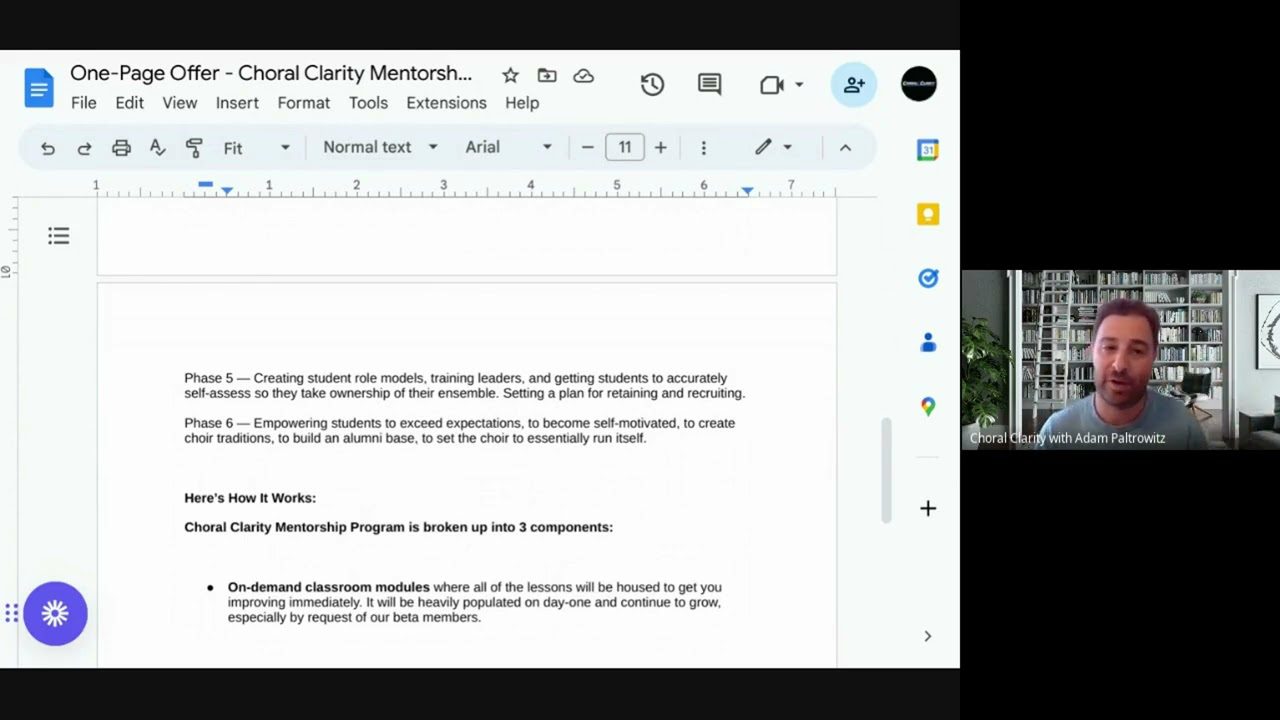This screenshot has height=720, width=1280.
Task: Open version history clock icon
Action: (x=652, y=85)
